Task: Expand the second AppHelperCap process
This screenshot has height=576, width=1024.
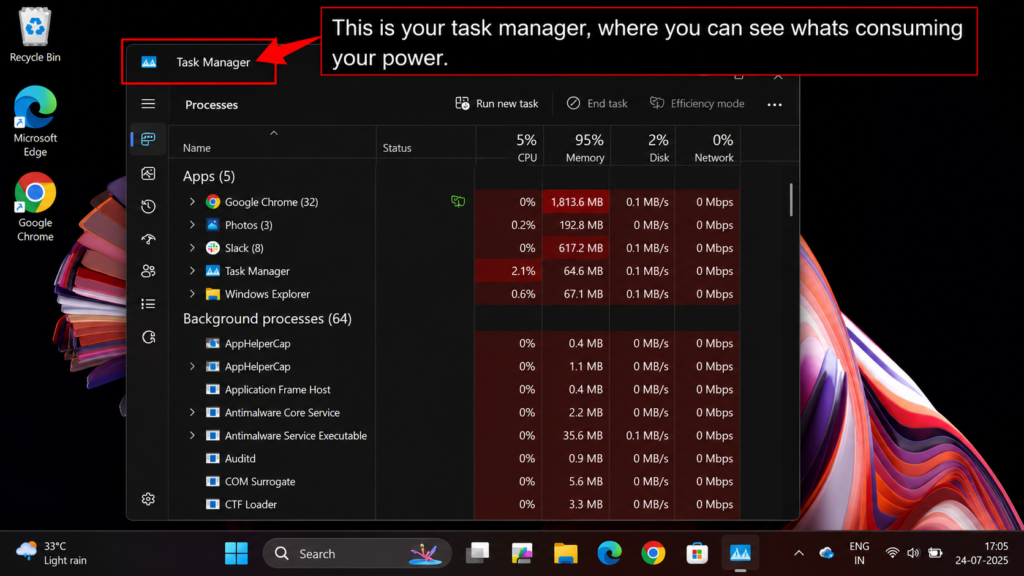Action: (x=192, y=366)
